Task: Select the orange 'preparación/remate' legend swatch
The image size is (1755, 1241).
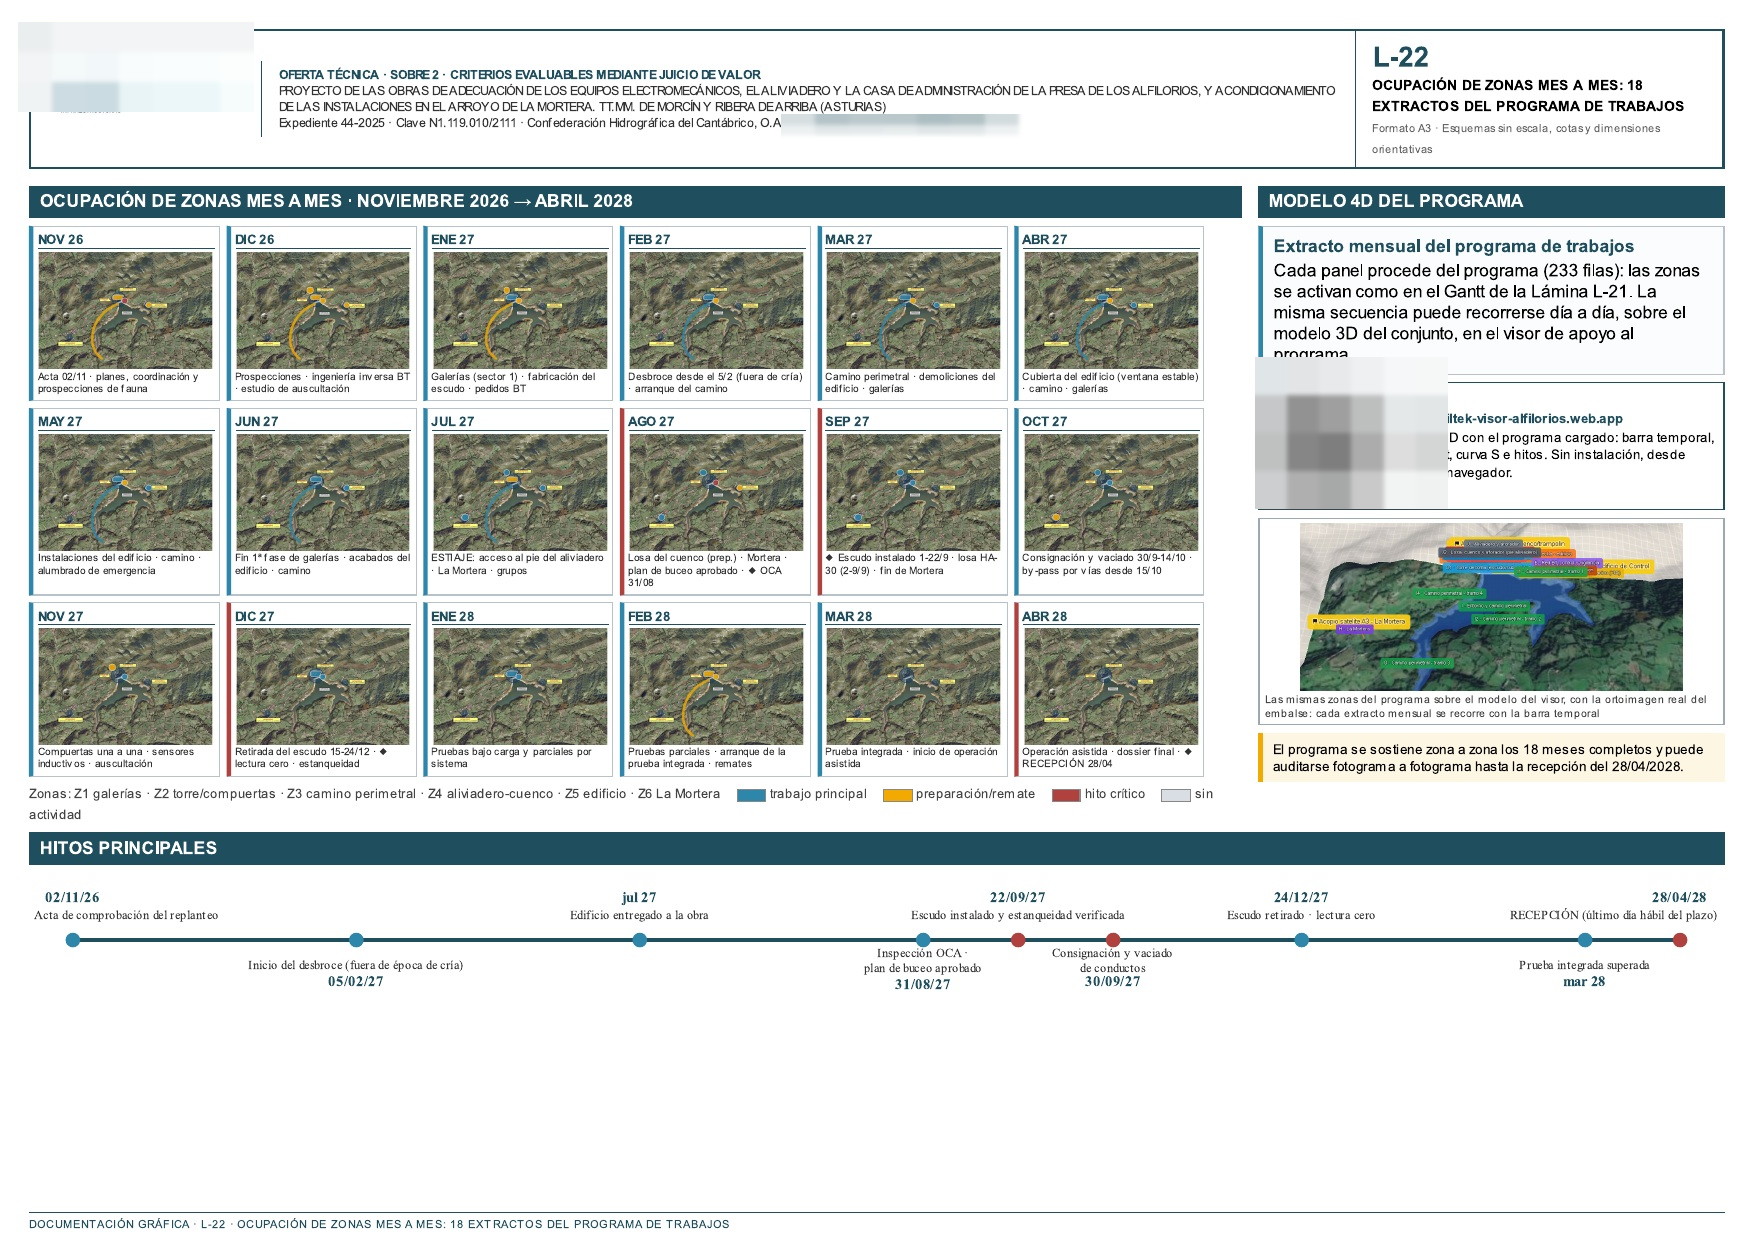Action: click(x=898, y=795)
